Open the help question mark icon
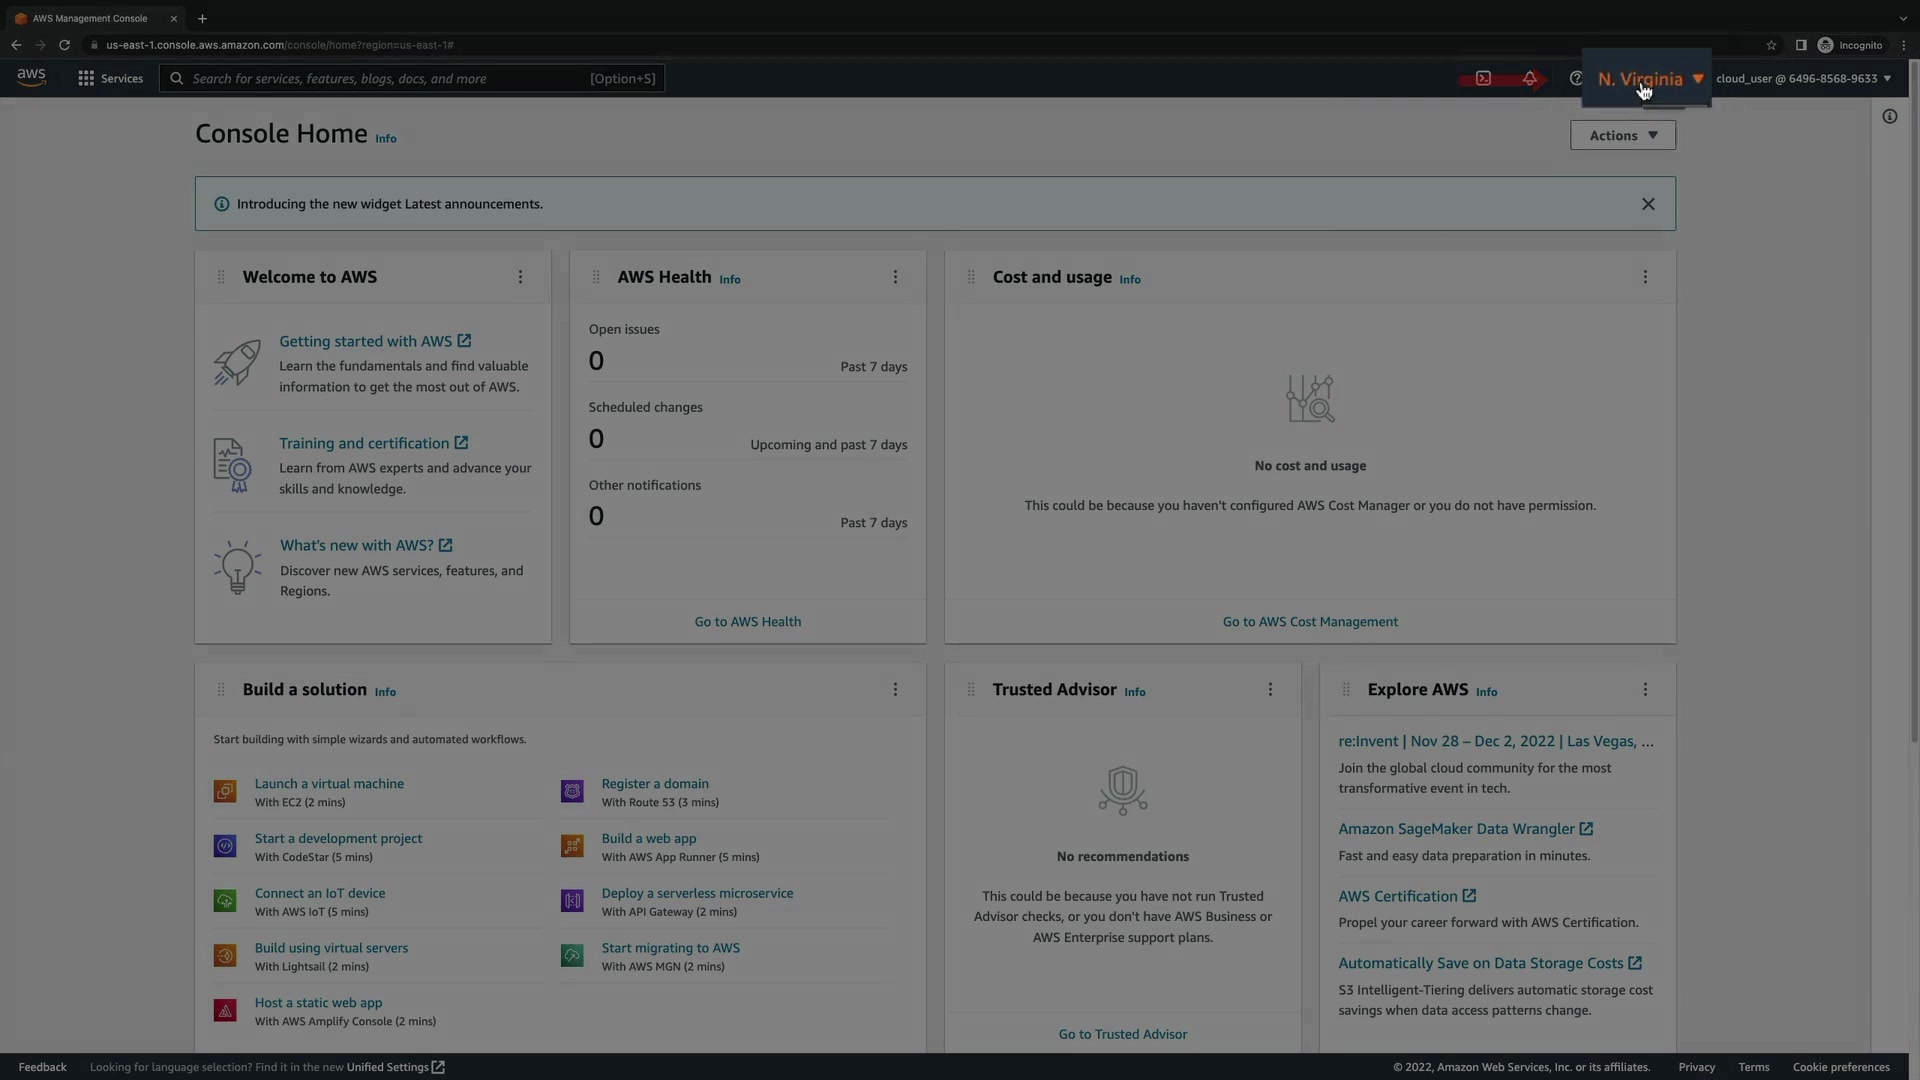 tap(1576, 78)
